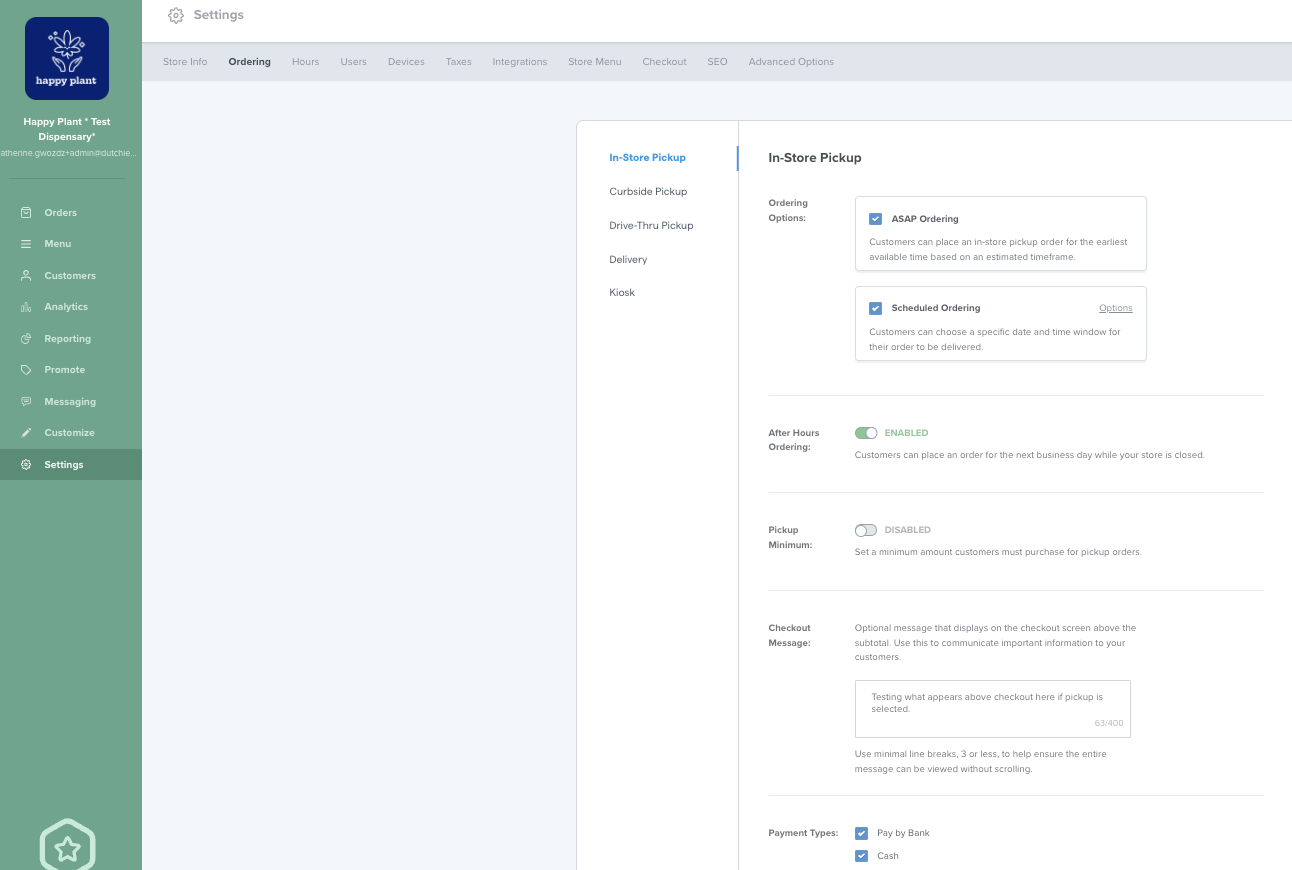Viewport: 1292px width, 870px height.
Task: Switch to the Hours tab
Action: click(305, 62)
